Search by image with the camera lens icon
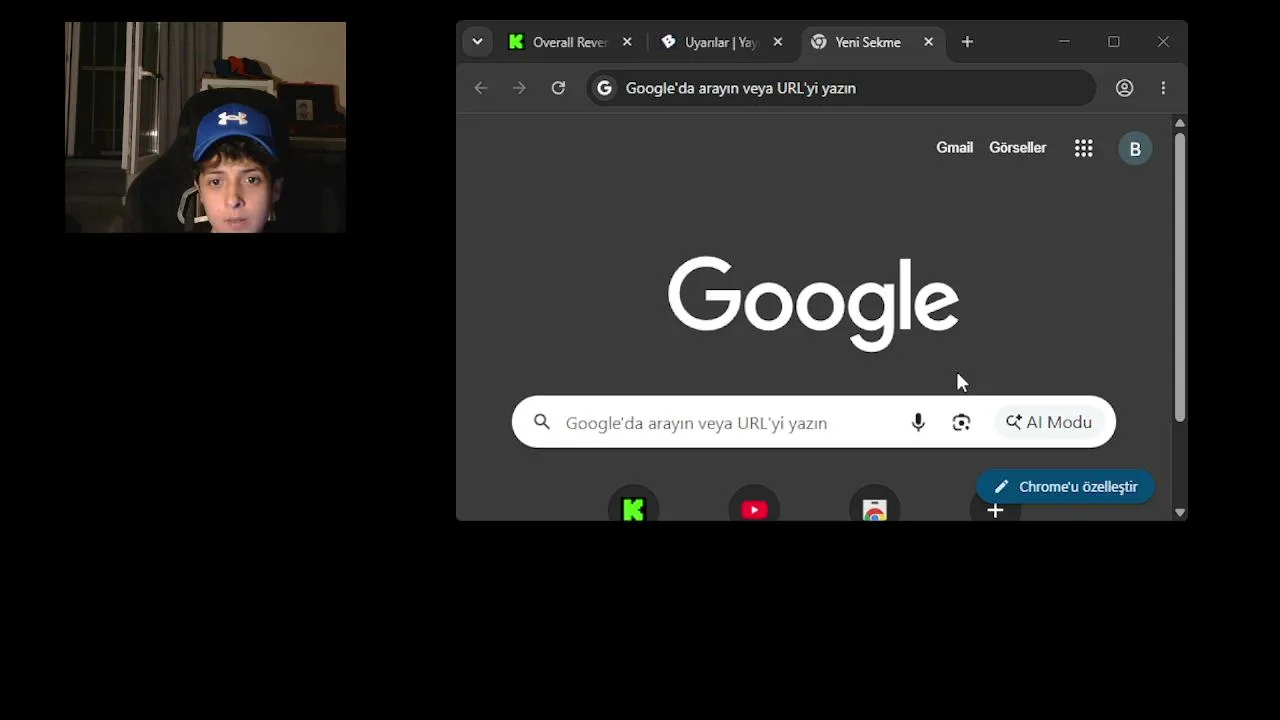Screen dimensions: 1280x720 961,422
